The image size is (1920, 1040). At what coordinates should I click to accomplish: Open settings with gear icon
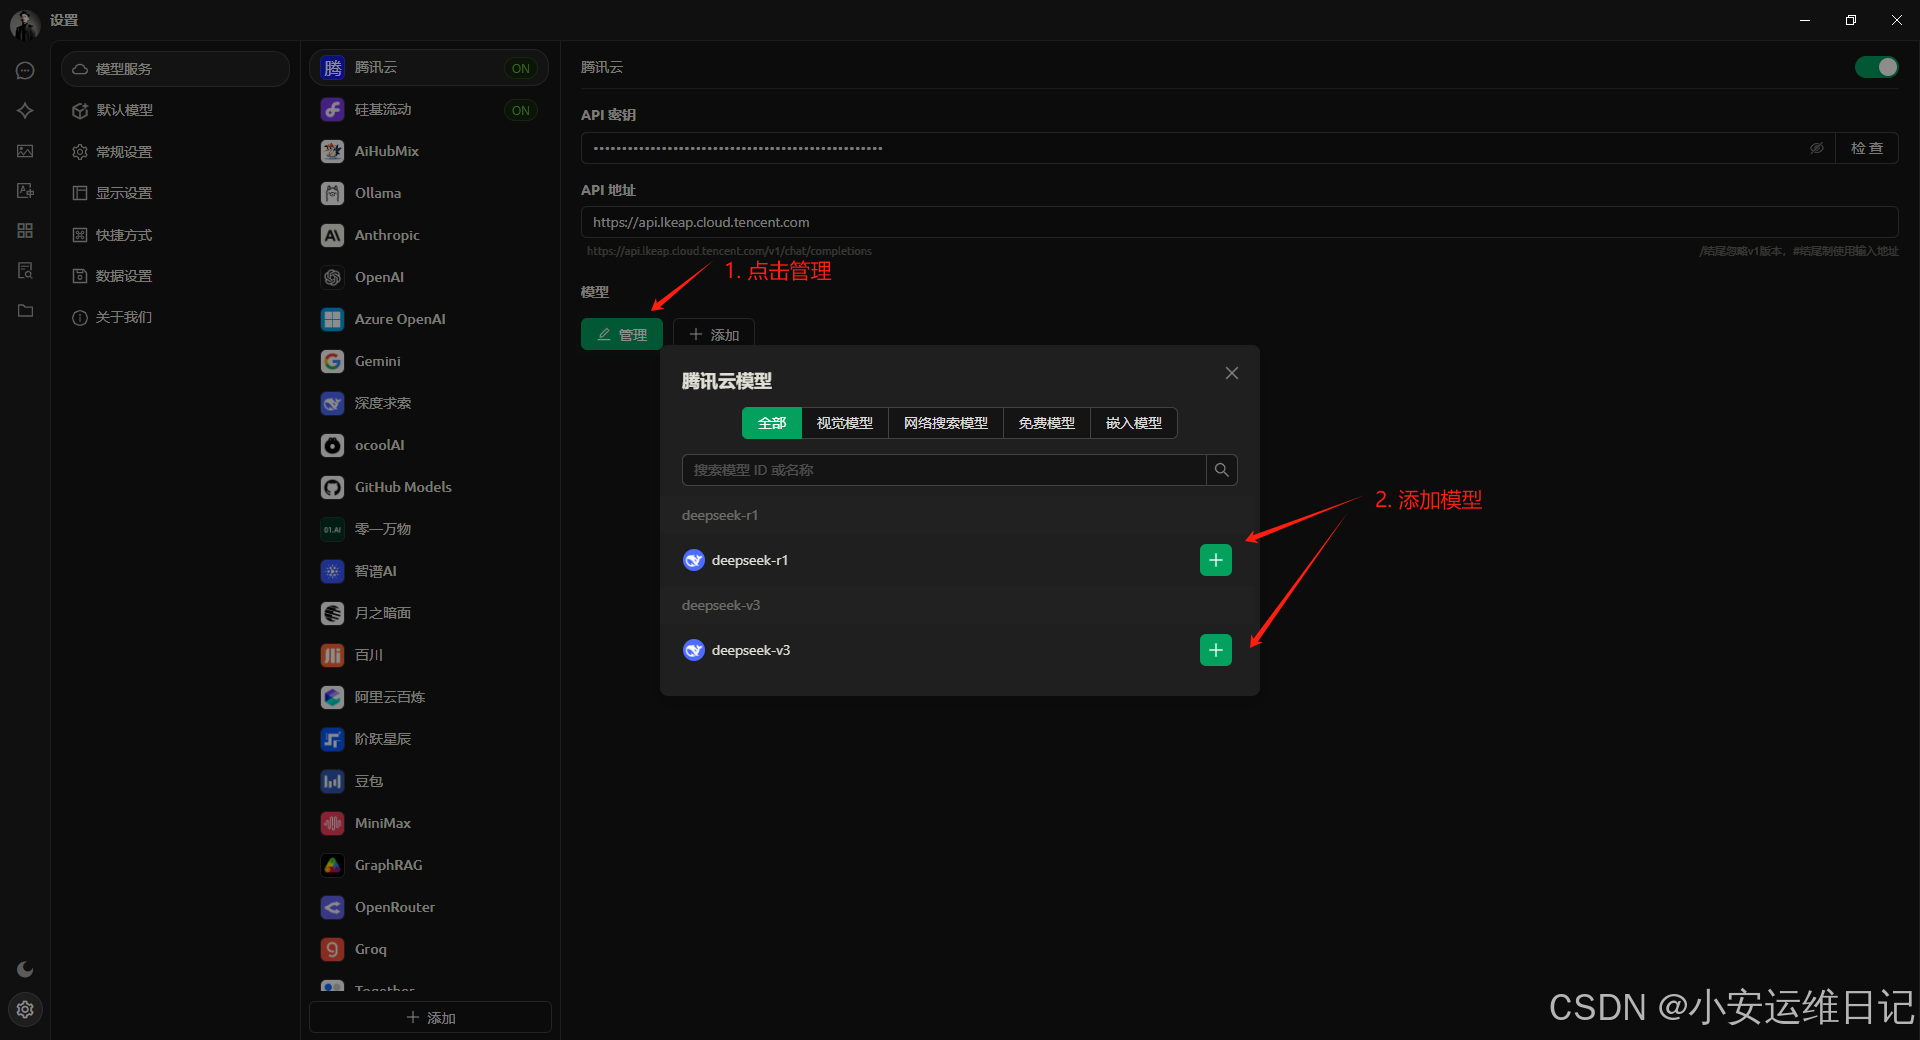click(25, 1009)
